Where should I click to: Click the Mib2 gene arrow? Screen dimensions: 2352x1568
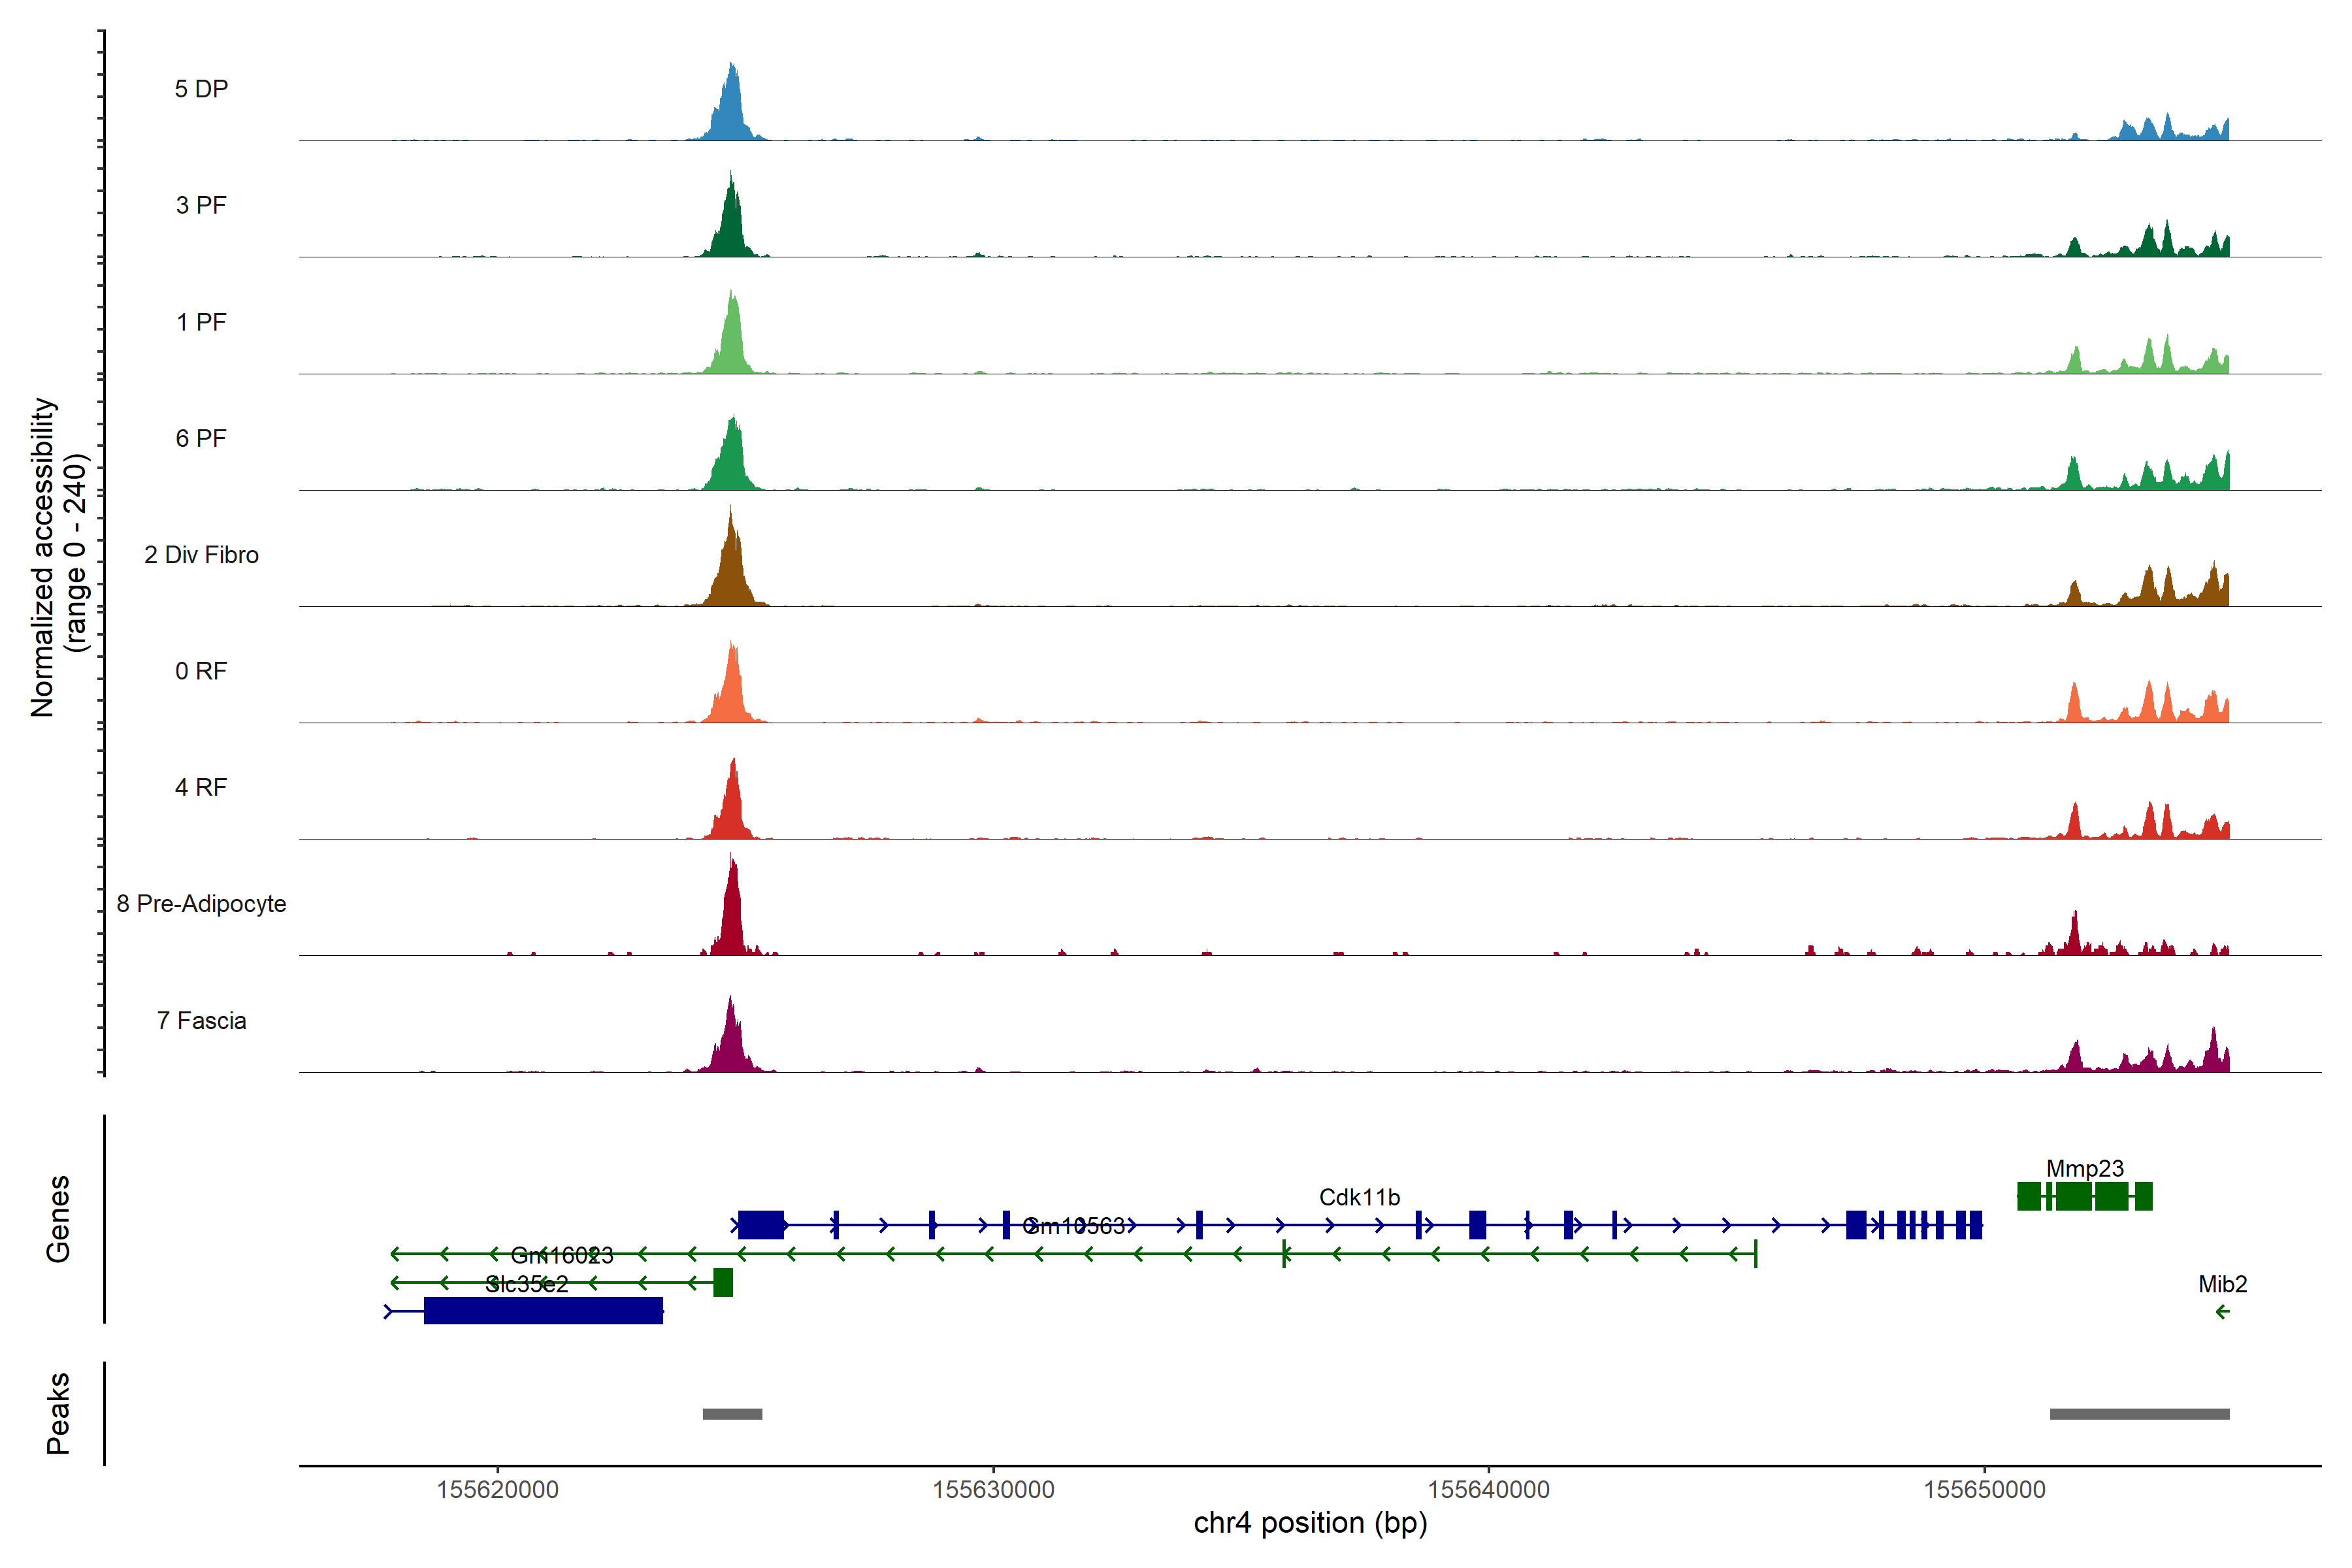point(2222,1312)
